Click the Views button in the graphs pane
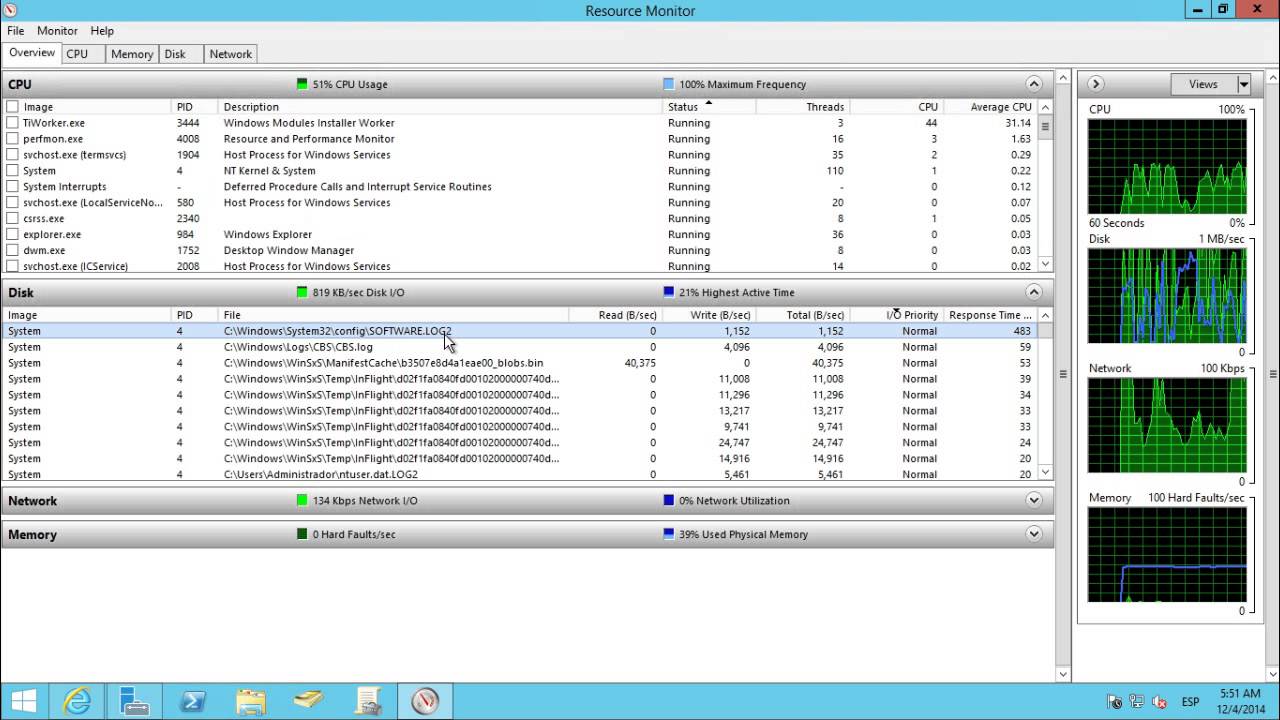 [1203, 84]
